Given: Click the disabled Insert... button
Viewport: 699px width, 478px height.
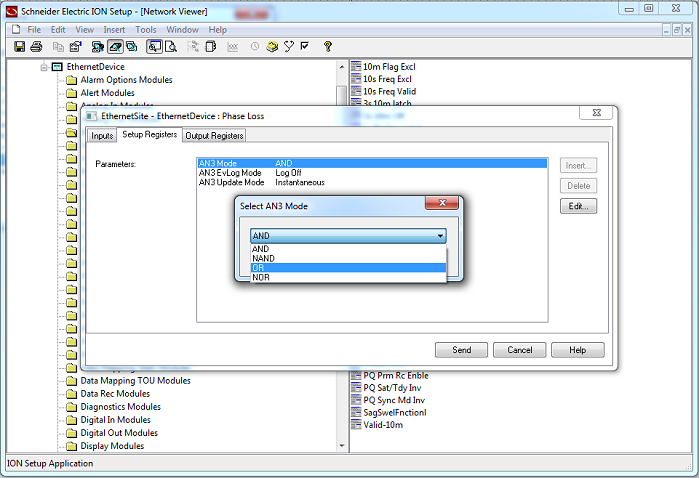Looking at the screenshot, I should 578,165.
